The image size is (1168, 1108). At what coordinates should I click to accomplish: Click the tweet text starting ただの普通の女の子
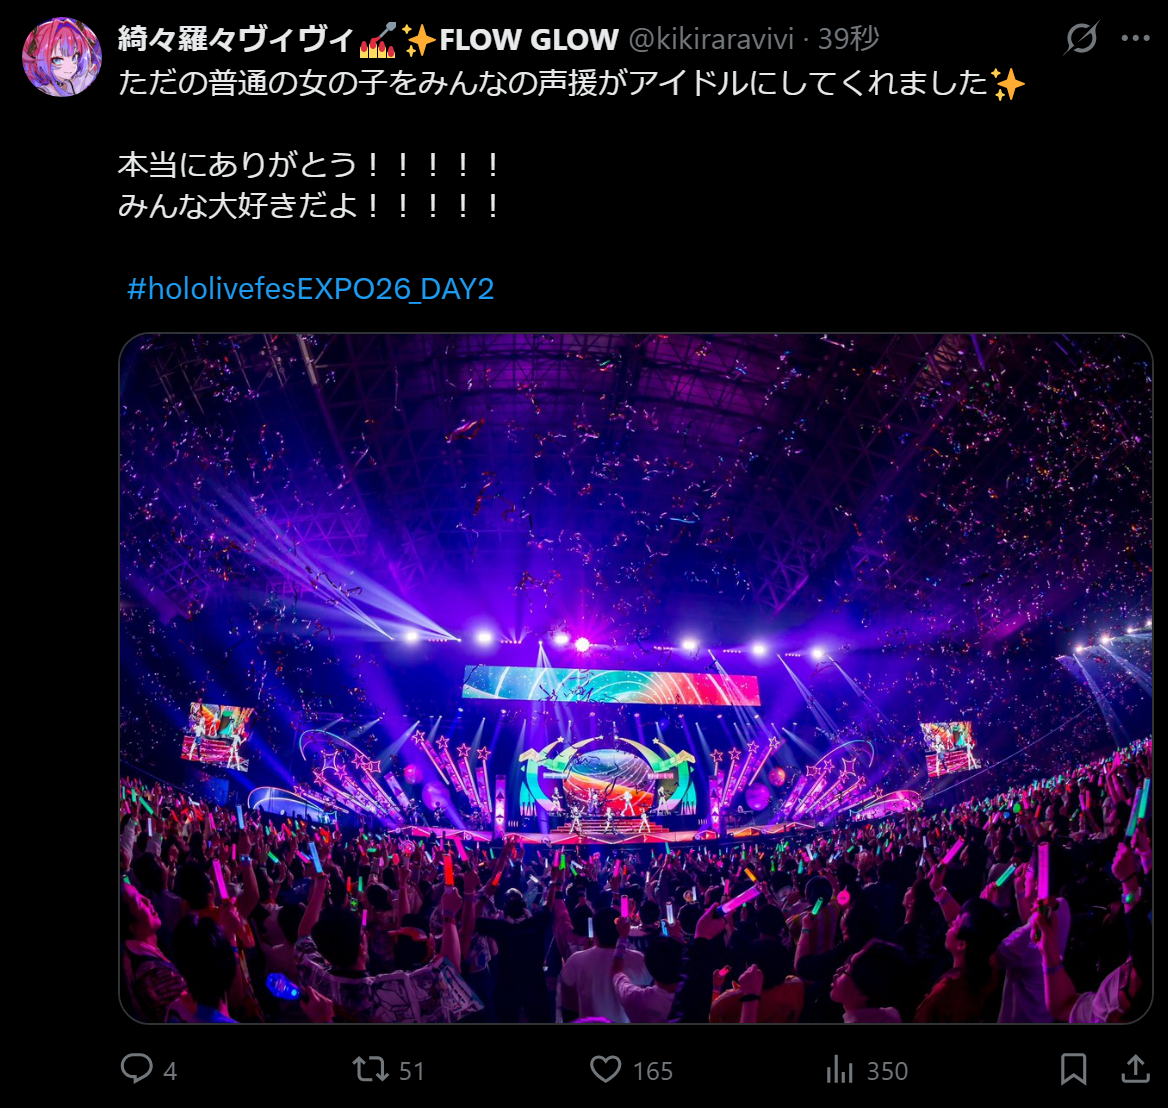pyautogui.click(x=571, y=83)
